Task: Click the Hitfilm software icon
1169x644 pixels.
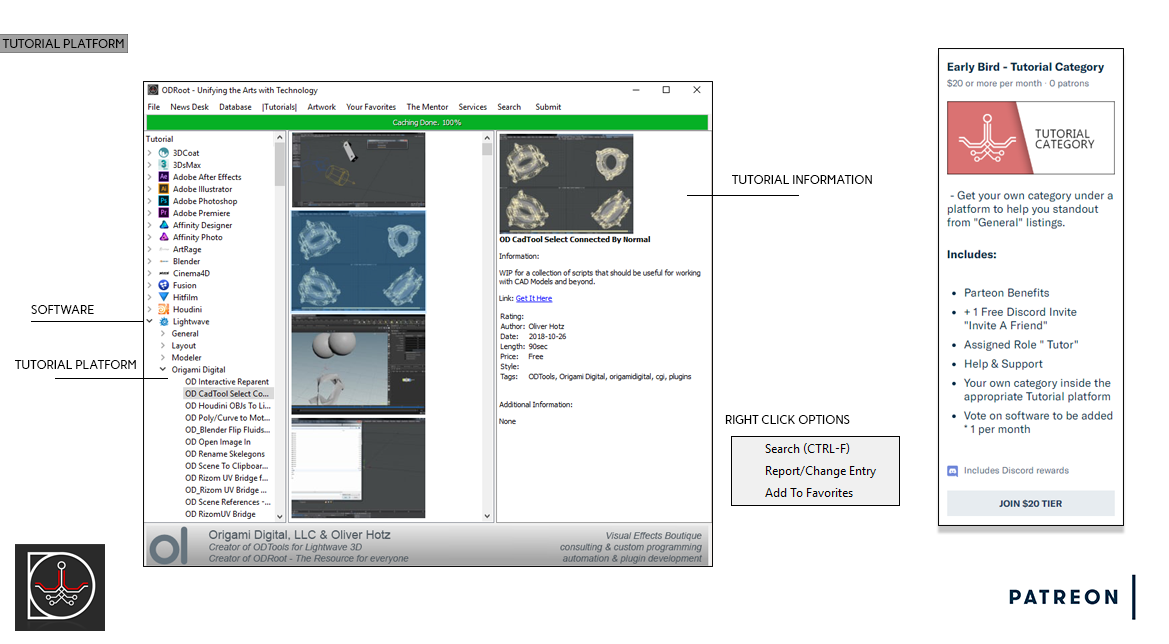Action: [164, 297]
